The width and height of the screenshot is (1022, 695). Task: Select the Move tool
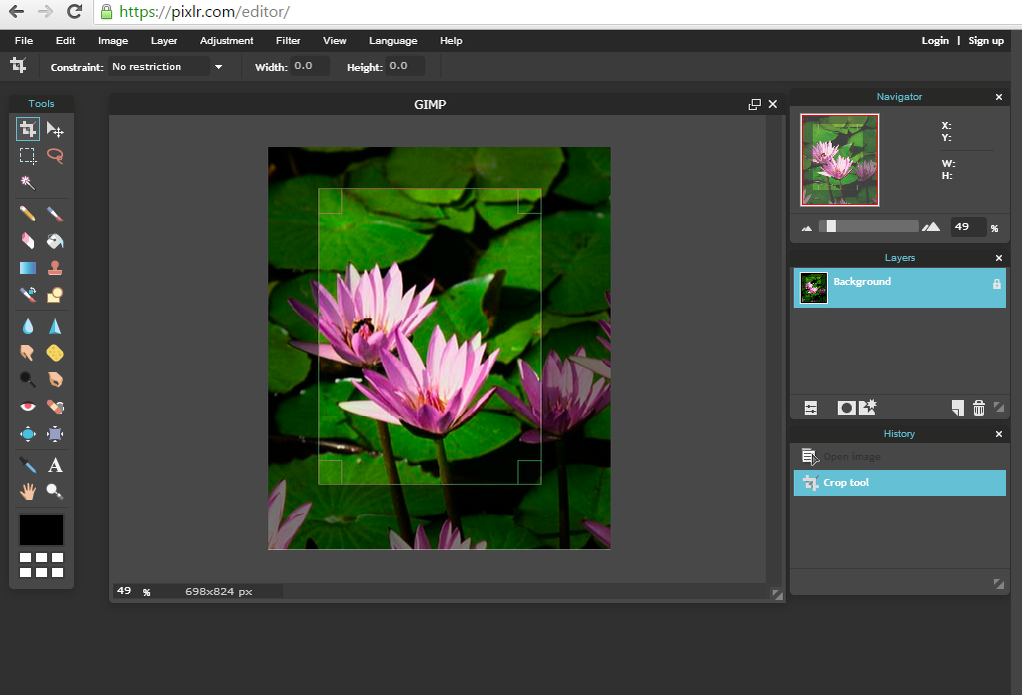click(55, 130)
